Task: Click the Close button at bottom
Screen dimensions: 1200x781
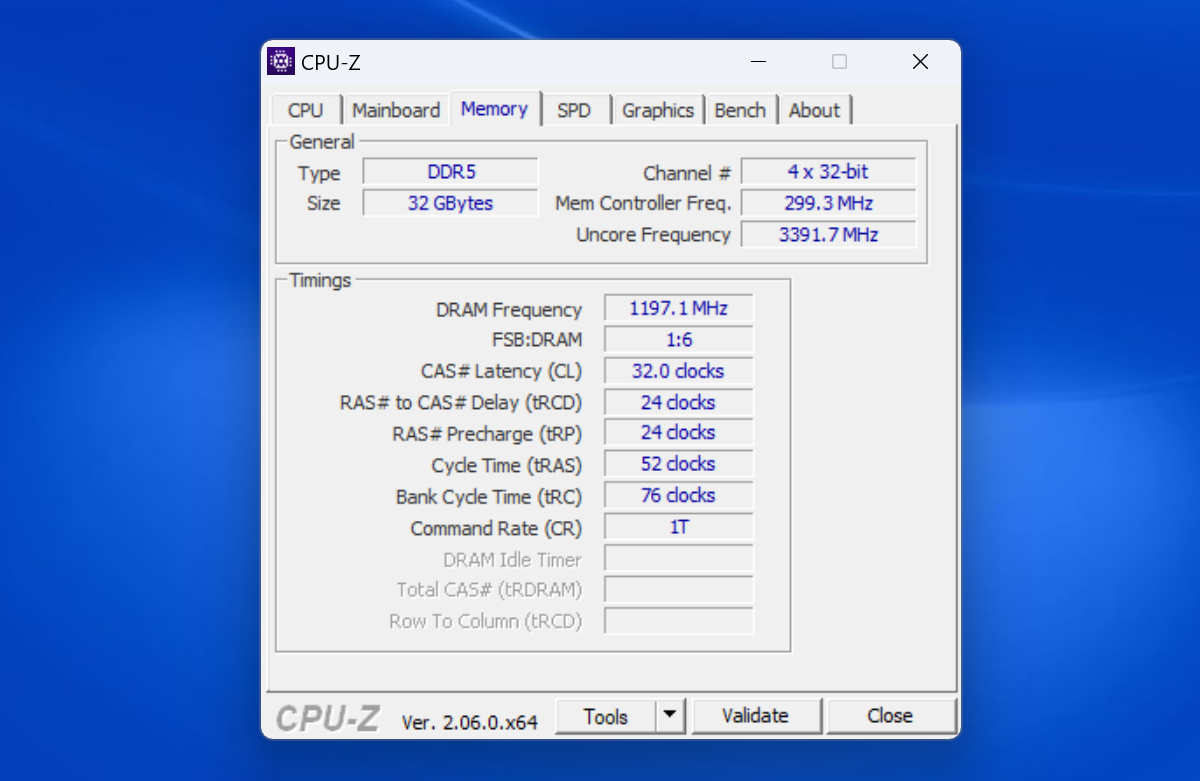Action: [890, 716]
